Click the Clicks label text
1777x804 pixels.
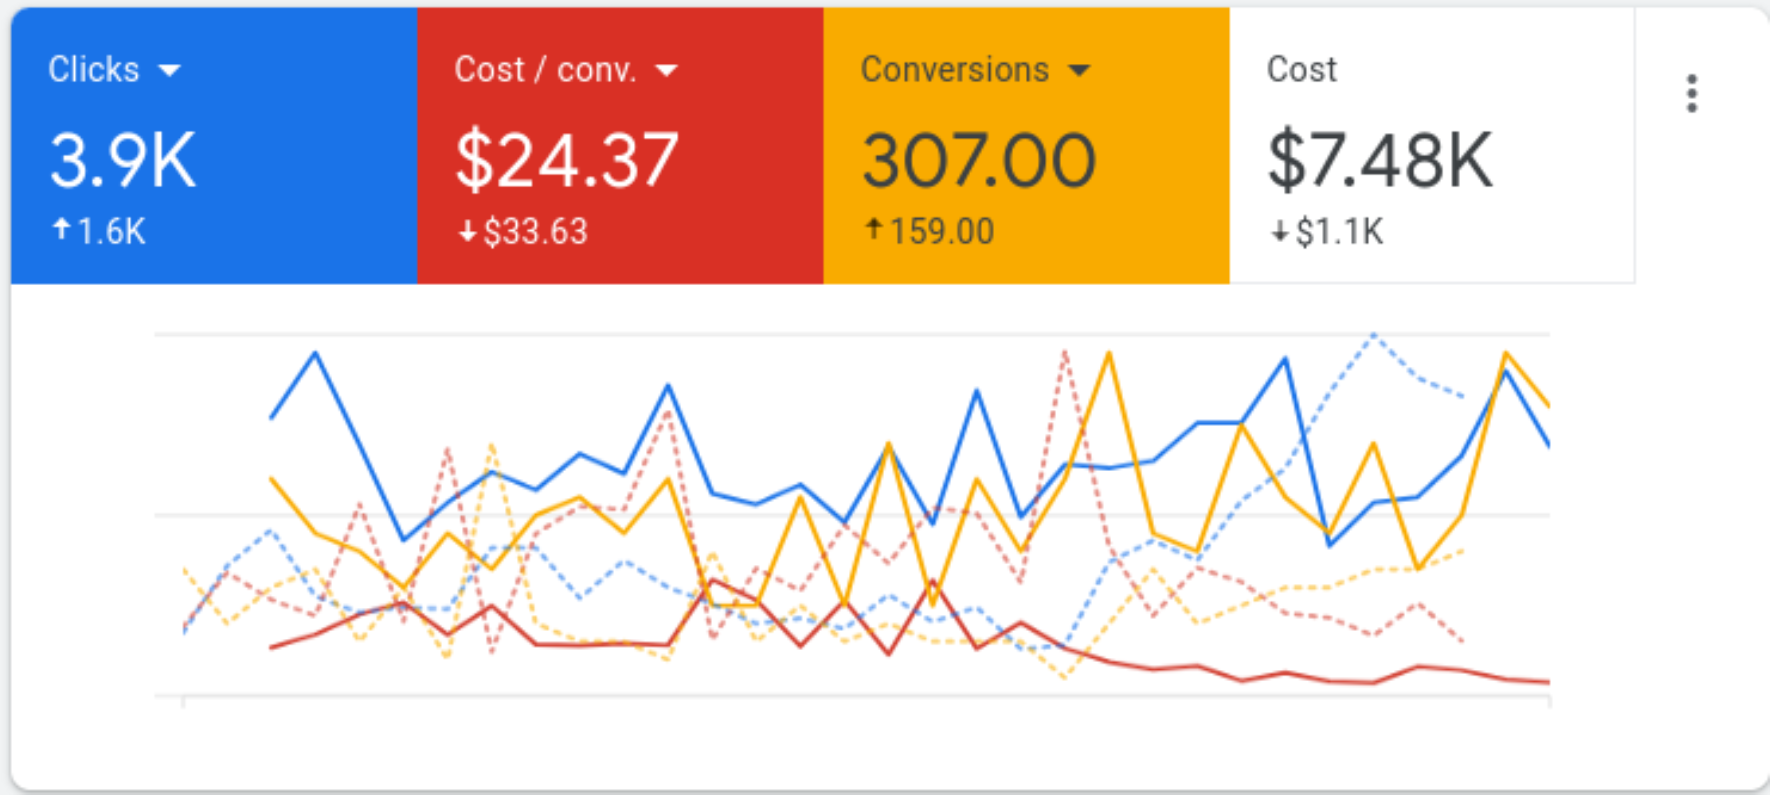[x=94, y=69]
